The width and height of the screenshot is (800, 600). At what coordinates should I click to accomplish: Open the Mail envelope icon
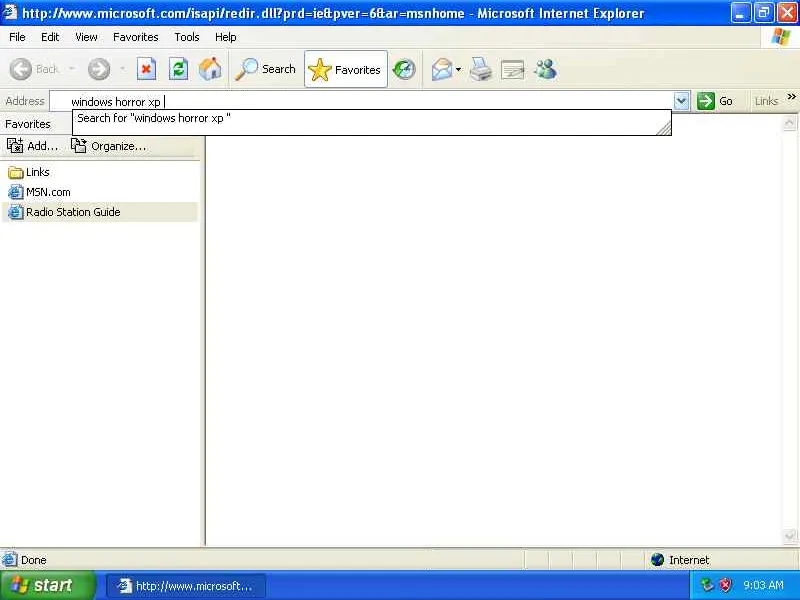click(x=441, y=69)
